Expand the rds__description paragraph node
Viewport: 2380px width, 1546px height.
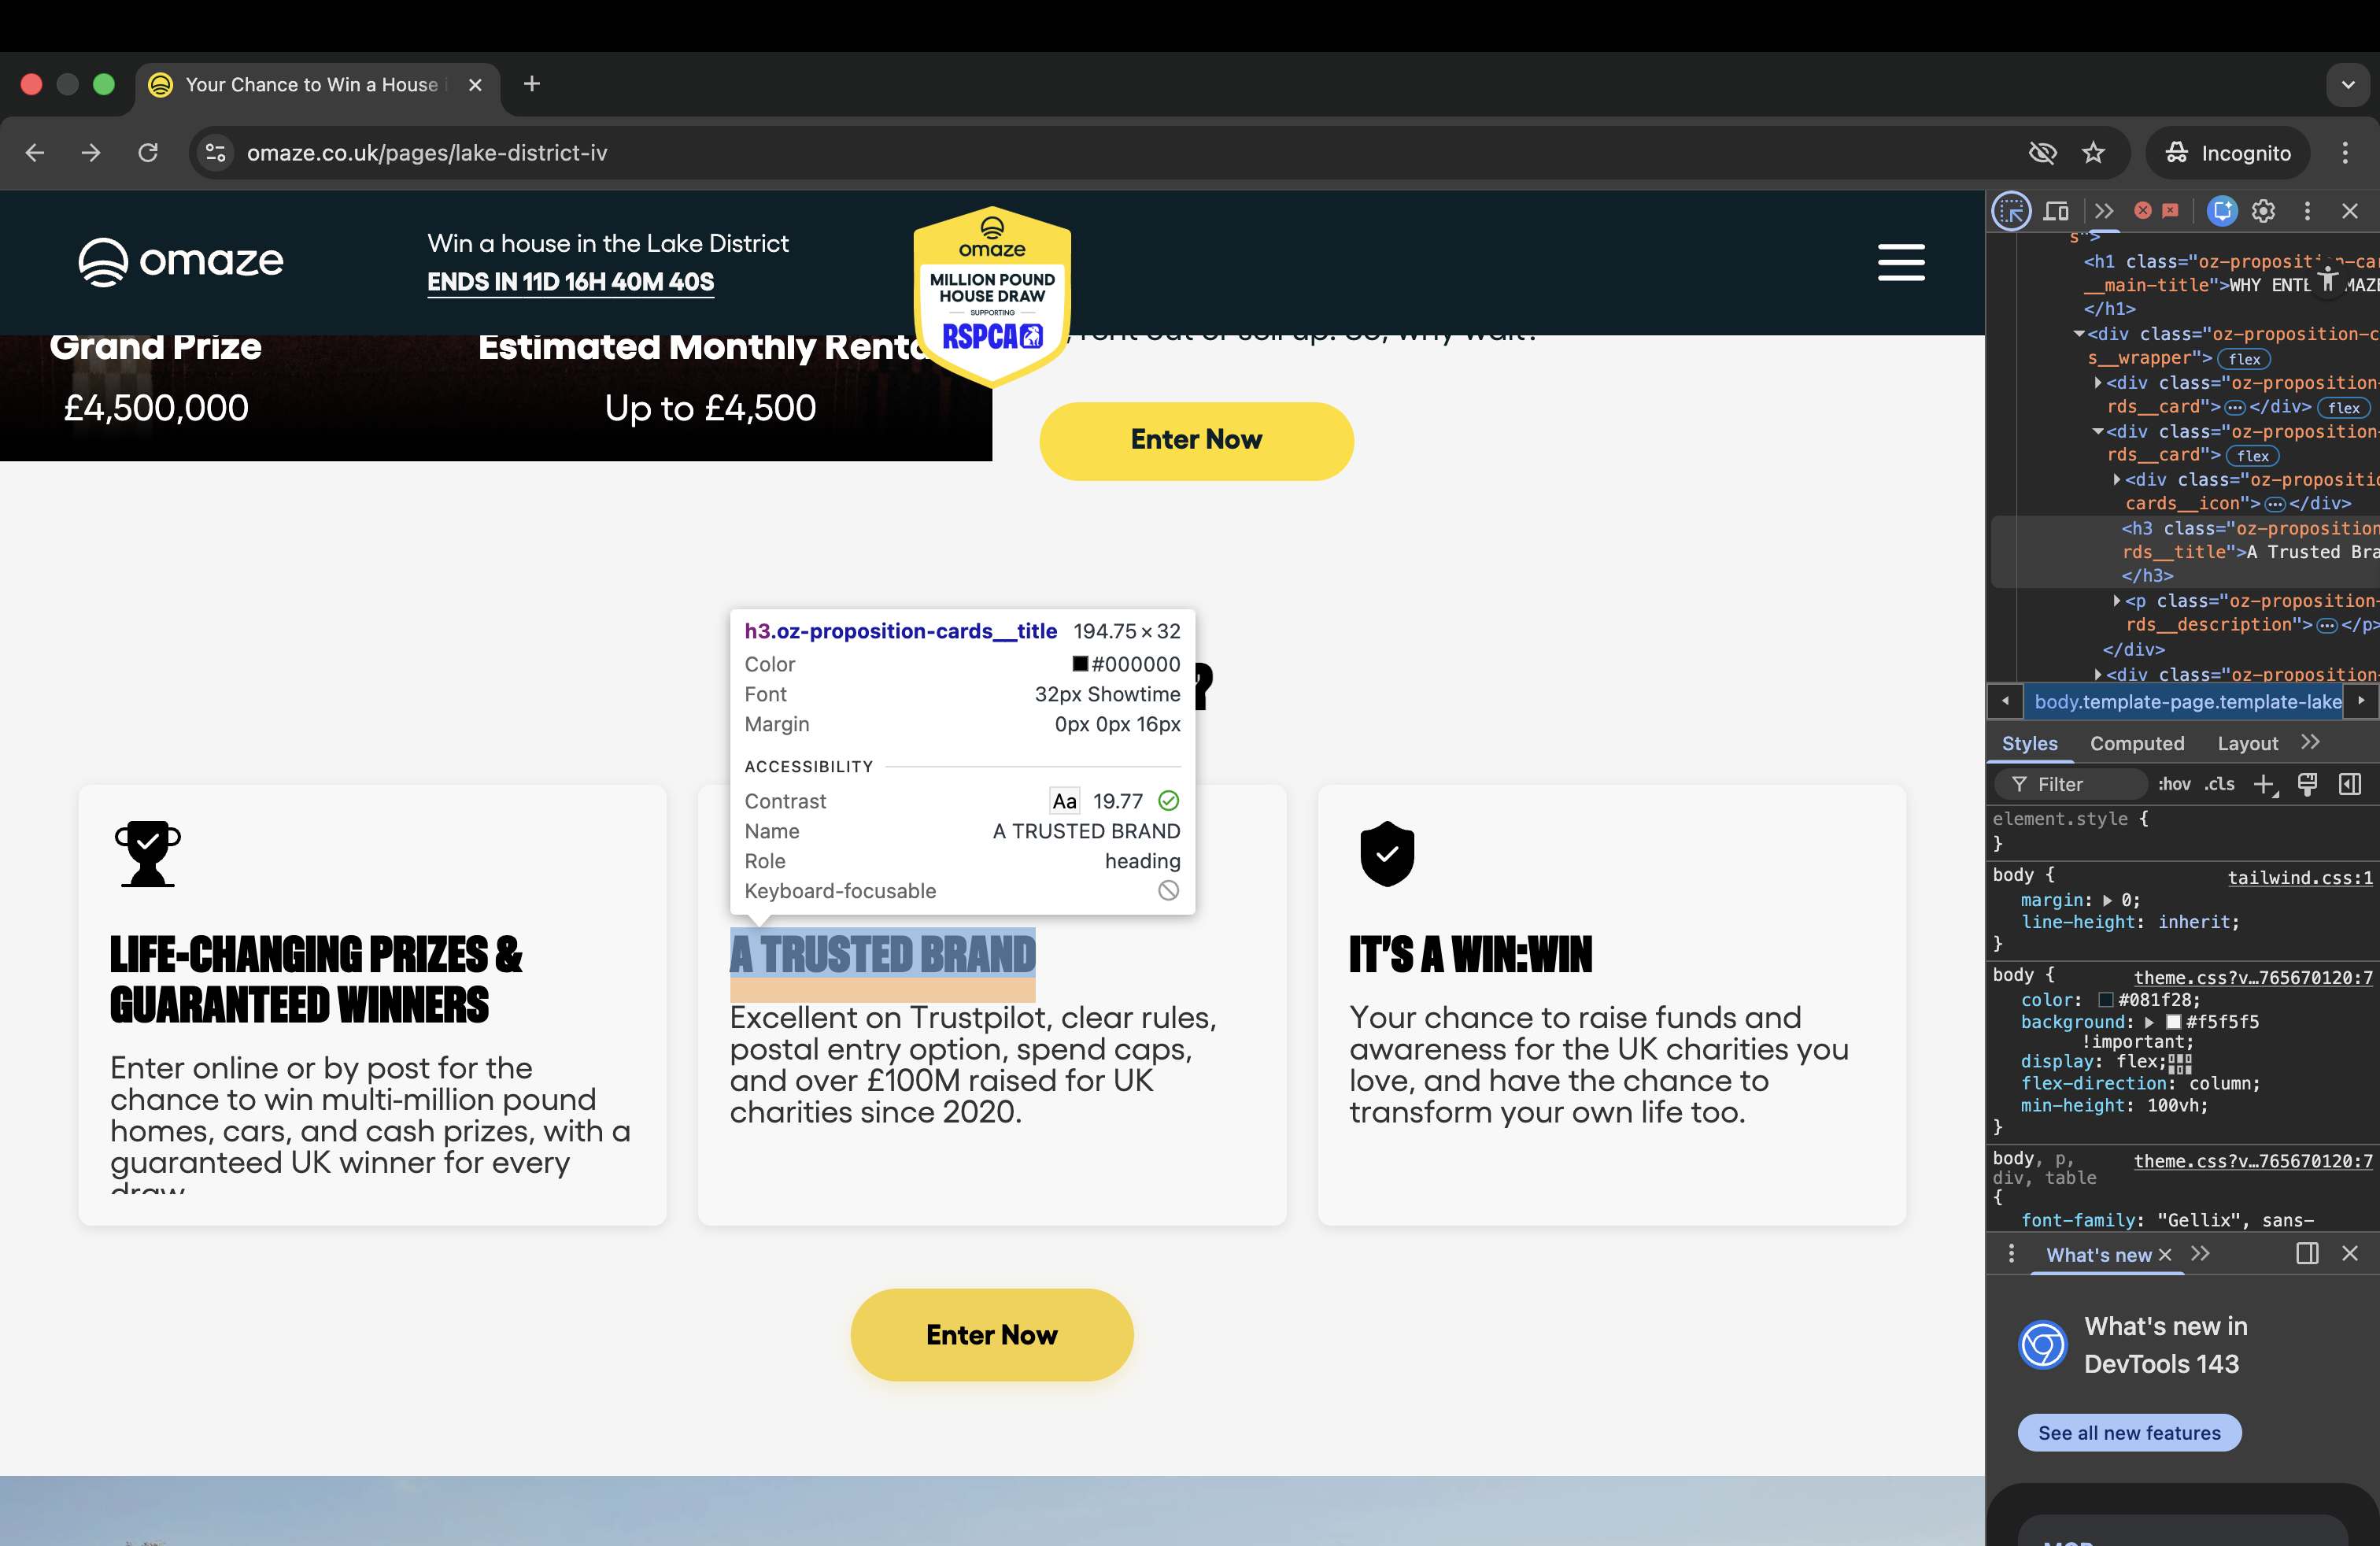2116,601
